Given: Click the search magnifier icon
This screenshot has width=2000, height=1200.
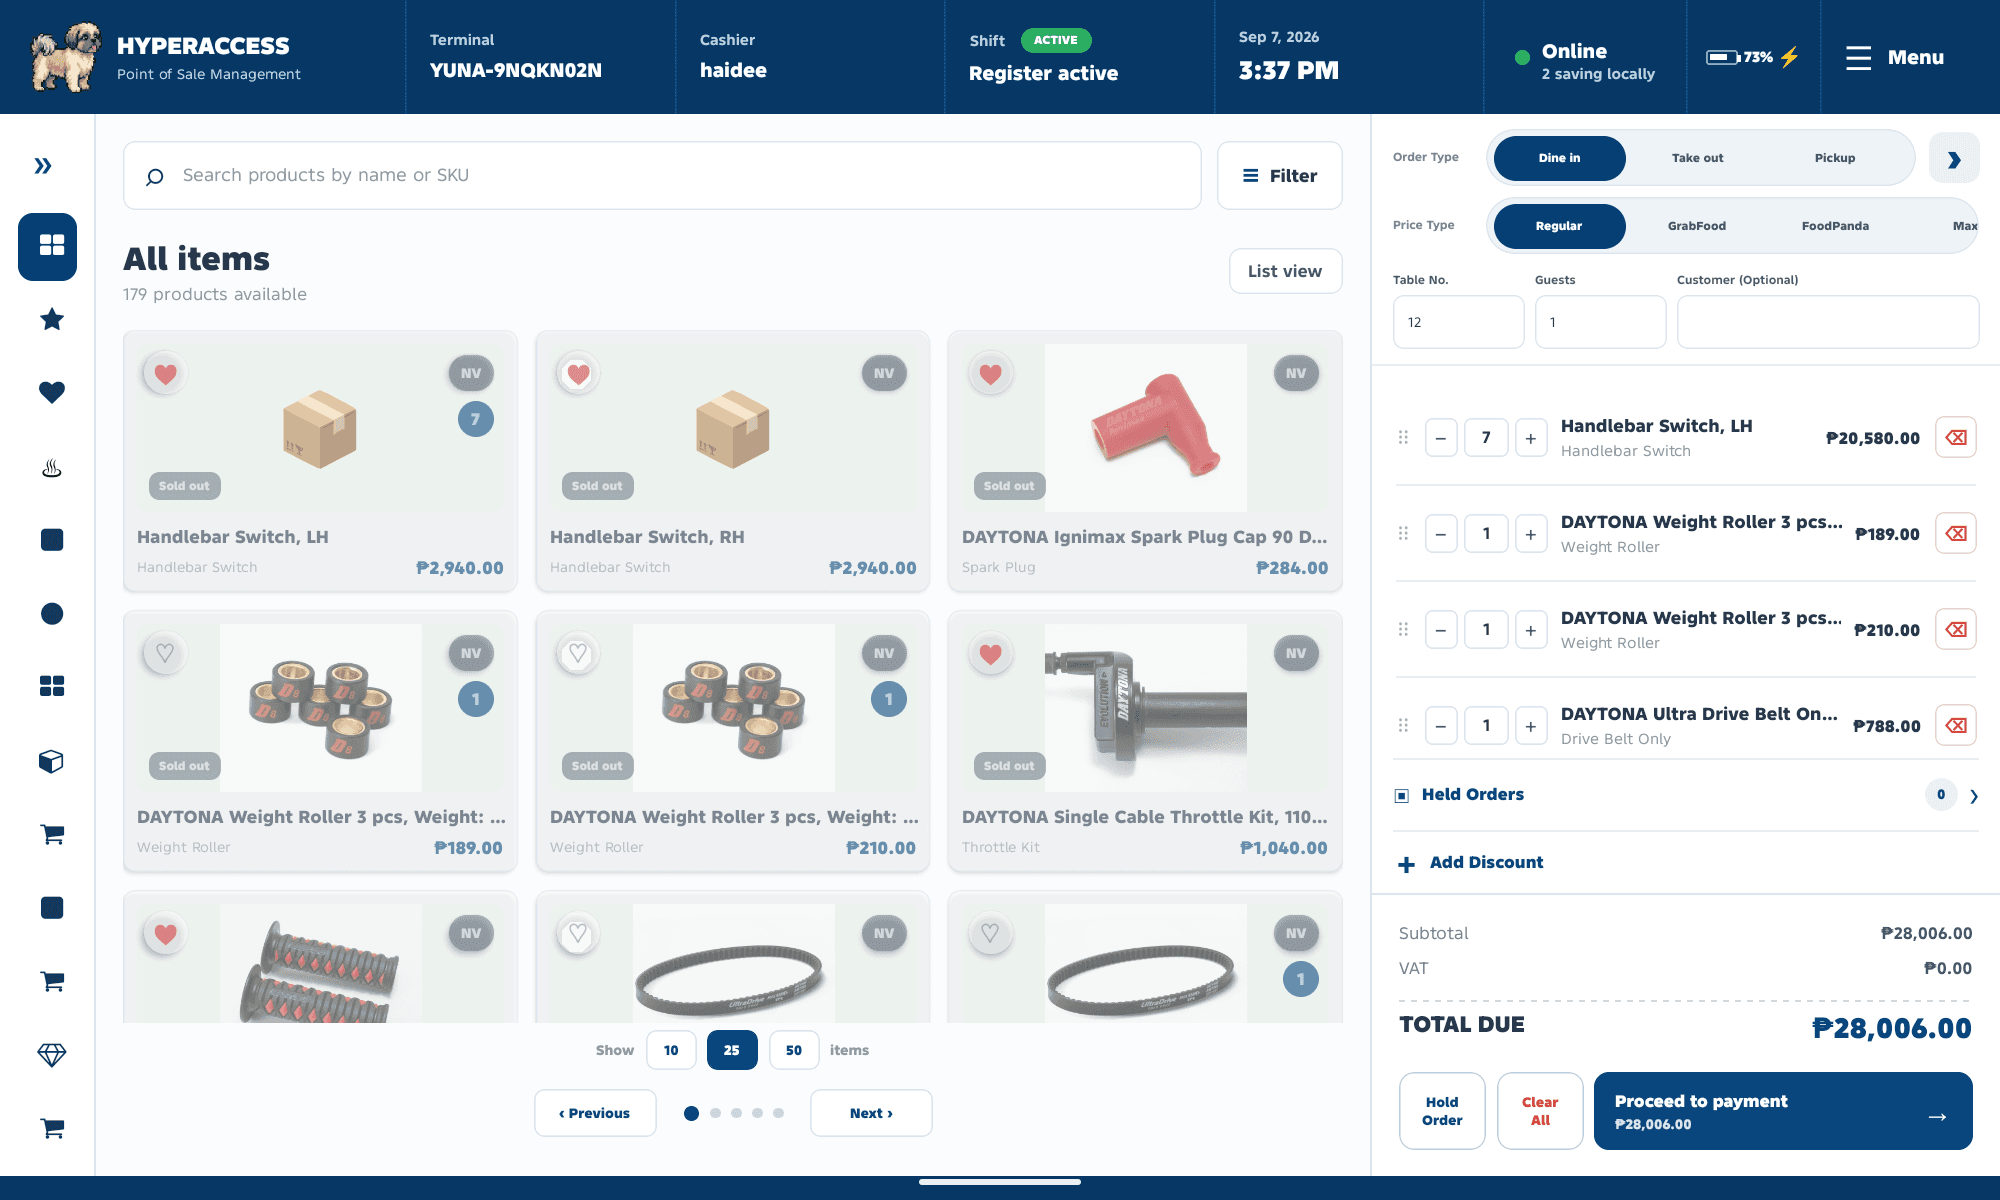Looking at the screenshot, I should [154, 176].
